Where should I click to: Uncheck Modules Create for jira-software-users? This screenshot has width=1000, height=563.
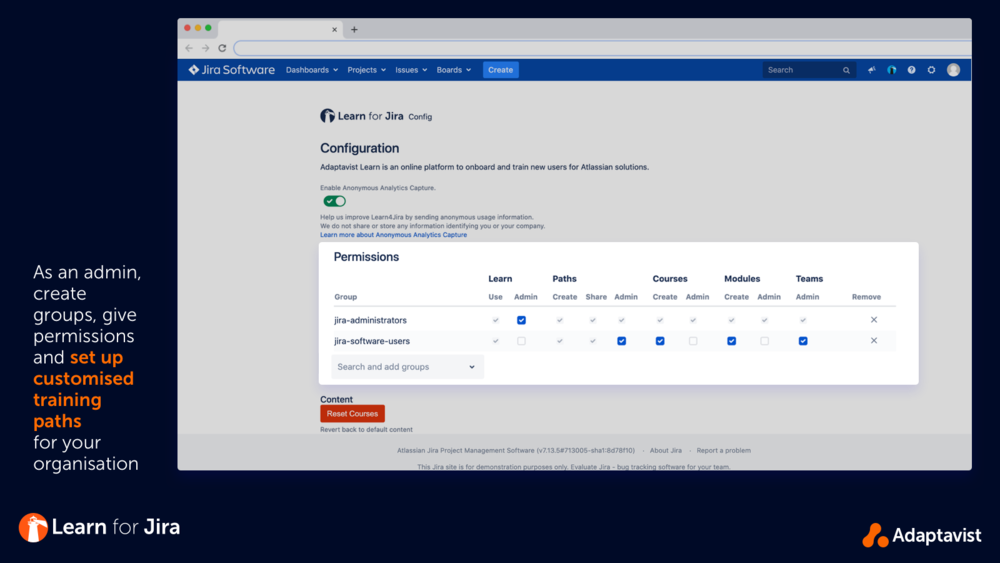pos(732,341)
